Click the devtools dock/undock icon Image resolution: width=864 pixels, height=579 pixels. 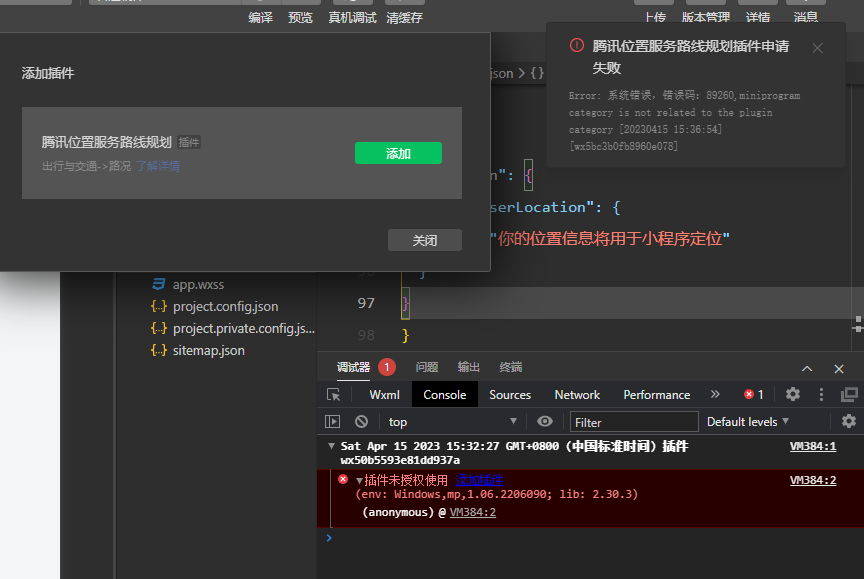[x=849, y=394]
